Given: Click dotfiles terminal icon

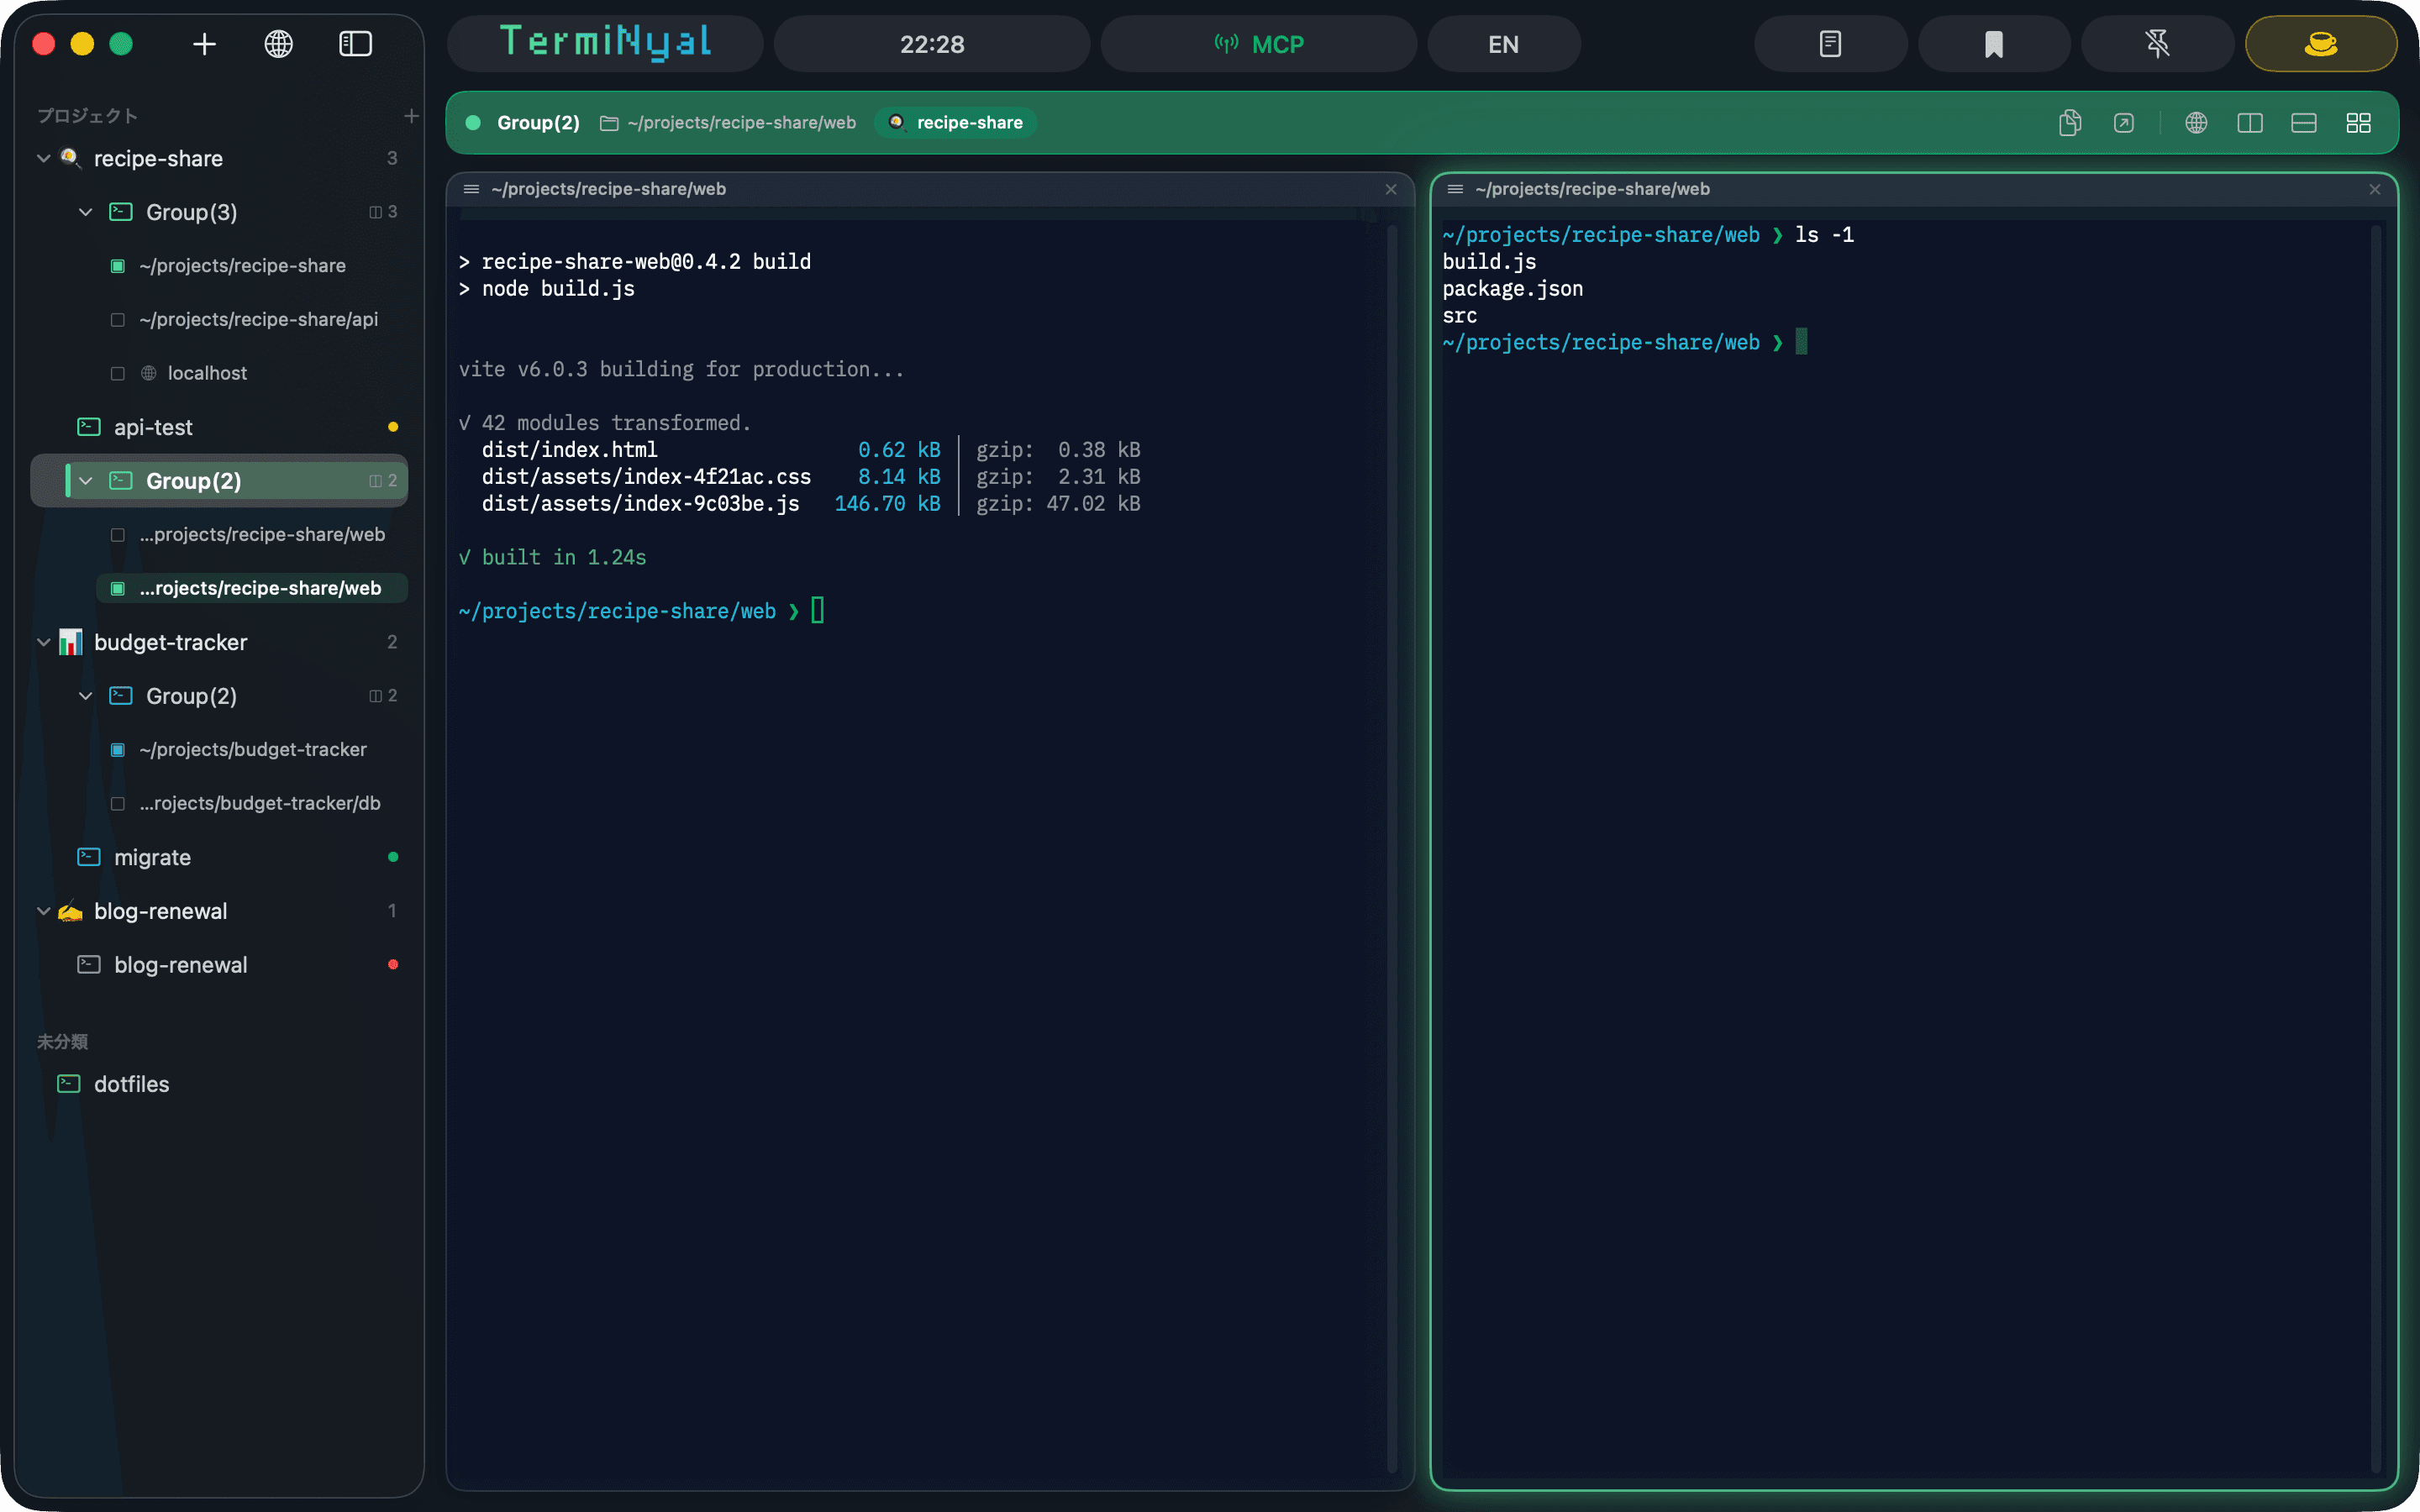Looking at the screenshot, I should pyautogui.click(x=69, y=1084).
